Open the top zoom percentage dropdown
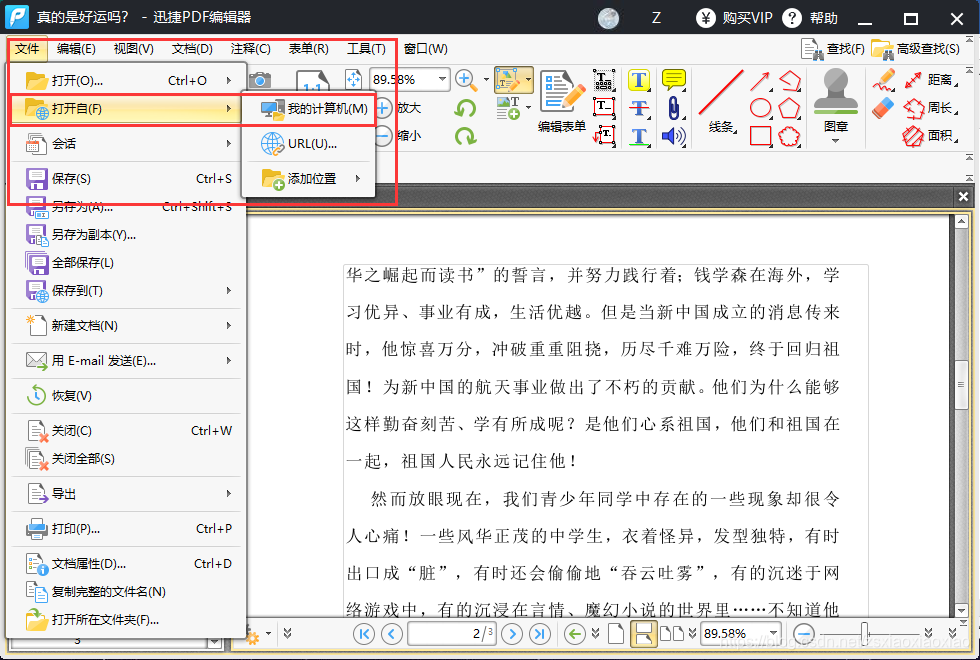This screenshot has width=980, height=660. [x=442, y=79]
